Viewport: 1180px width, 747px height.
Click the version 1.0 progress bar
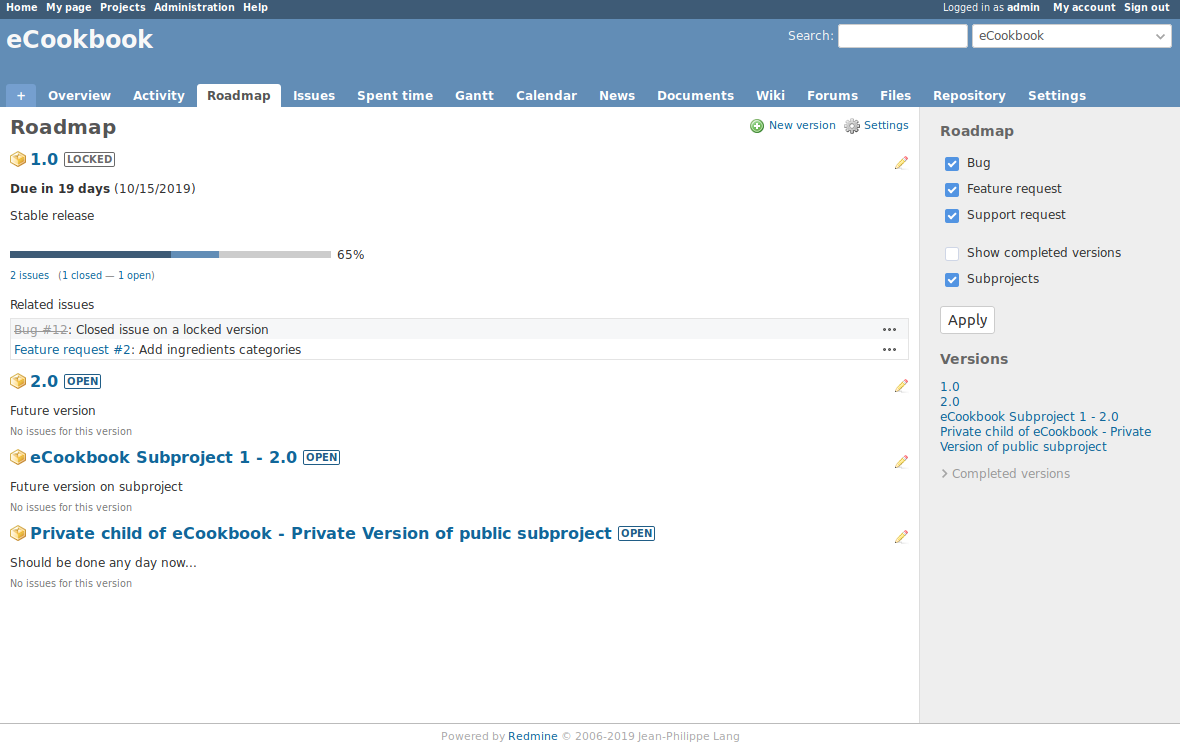(170, 254)
